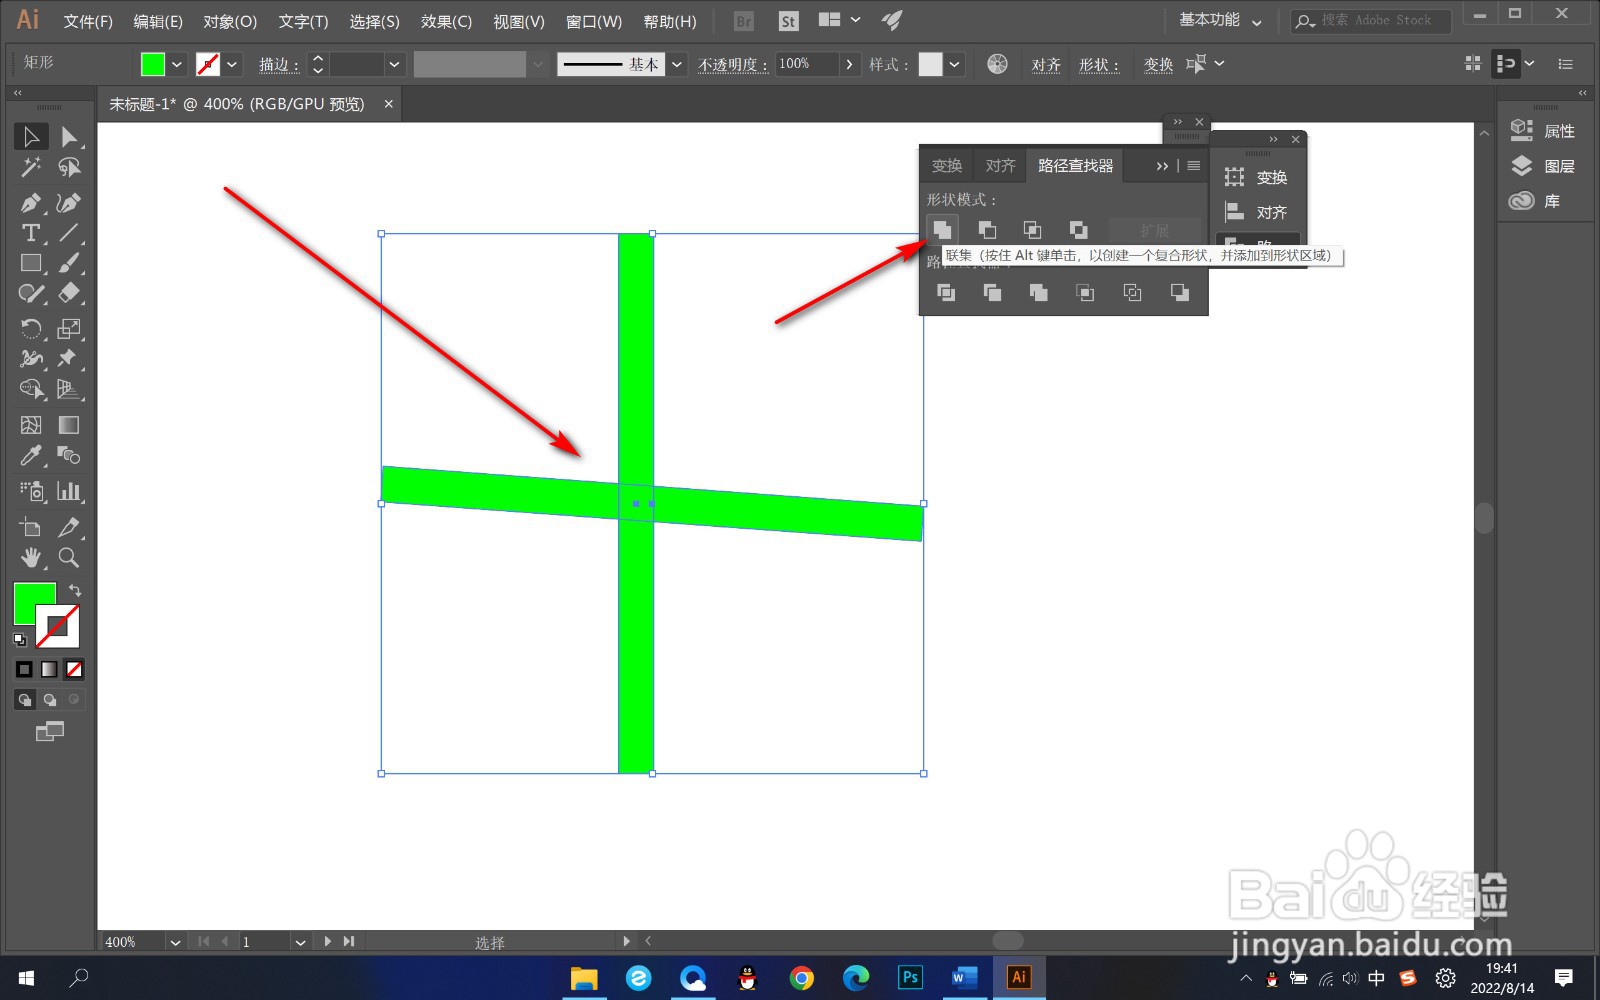The height and width of the screenshot is (1000, 1600).
Task: Set None mode under the swatches
Action: click(74, 669)
